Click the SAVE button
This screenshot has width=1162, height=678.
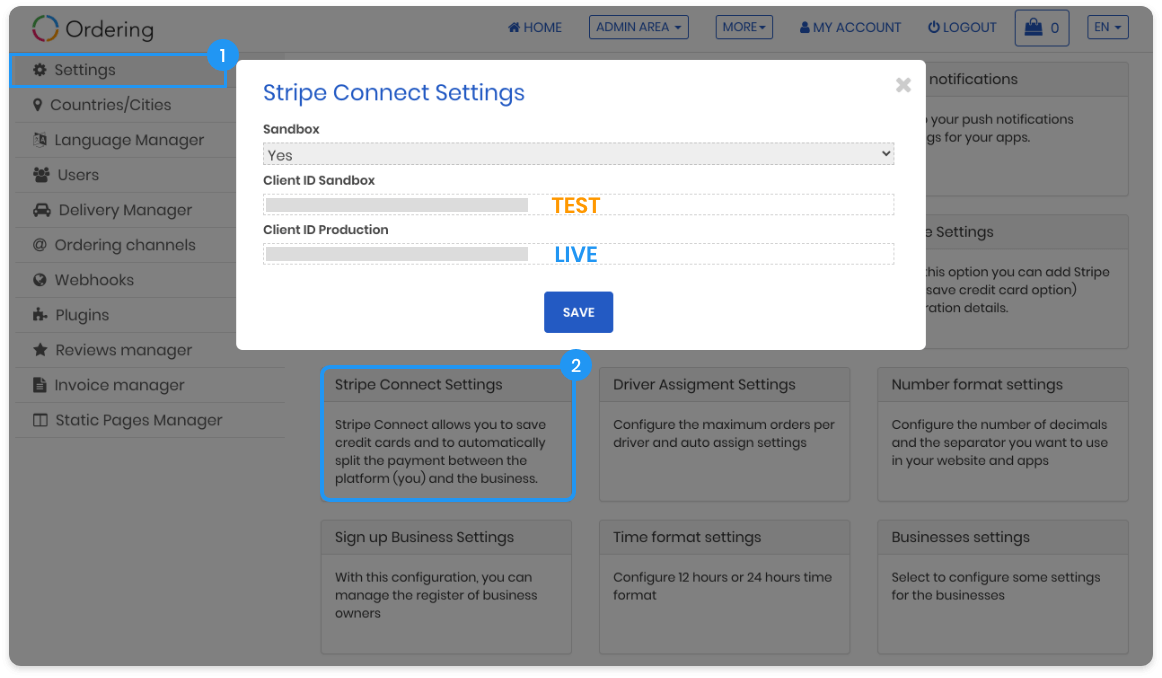578,312
